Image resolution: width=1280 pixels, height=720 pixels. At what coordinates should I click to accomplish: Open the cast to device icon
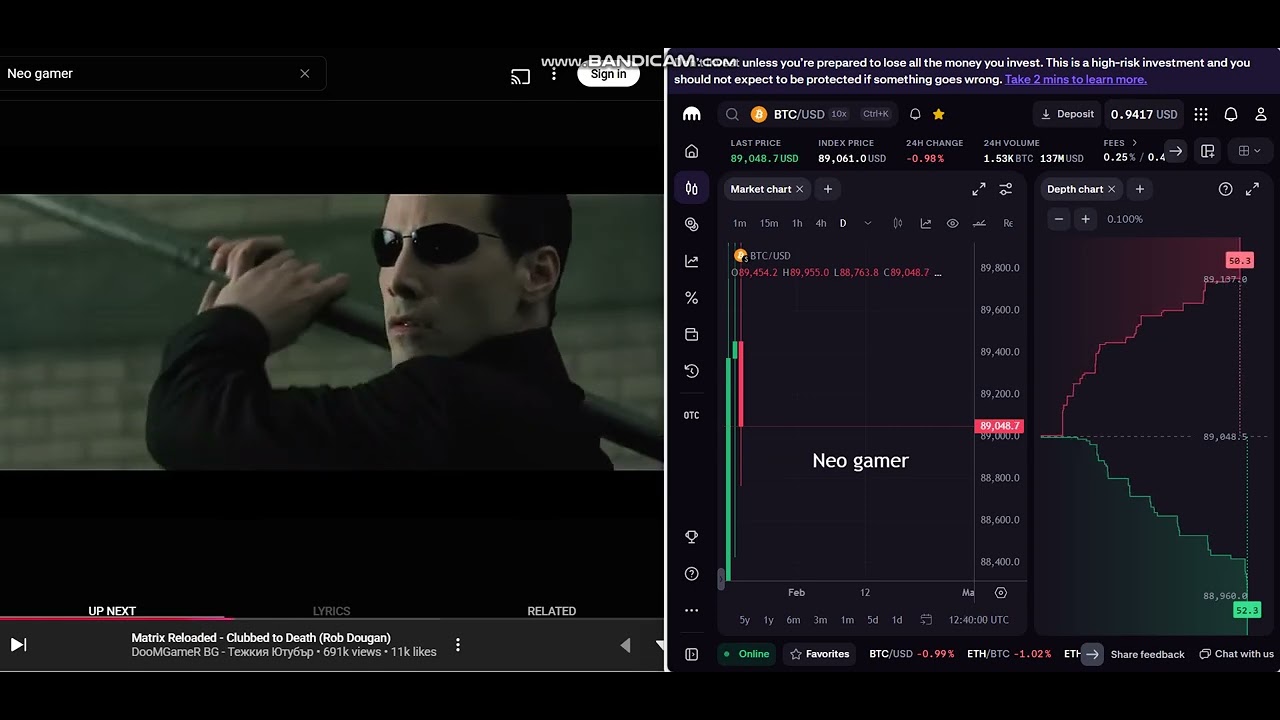pos(520,76)
